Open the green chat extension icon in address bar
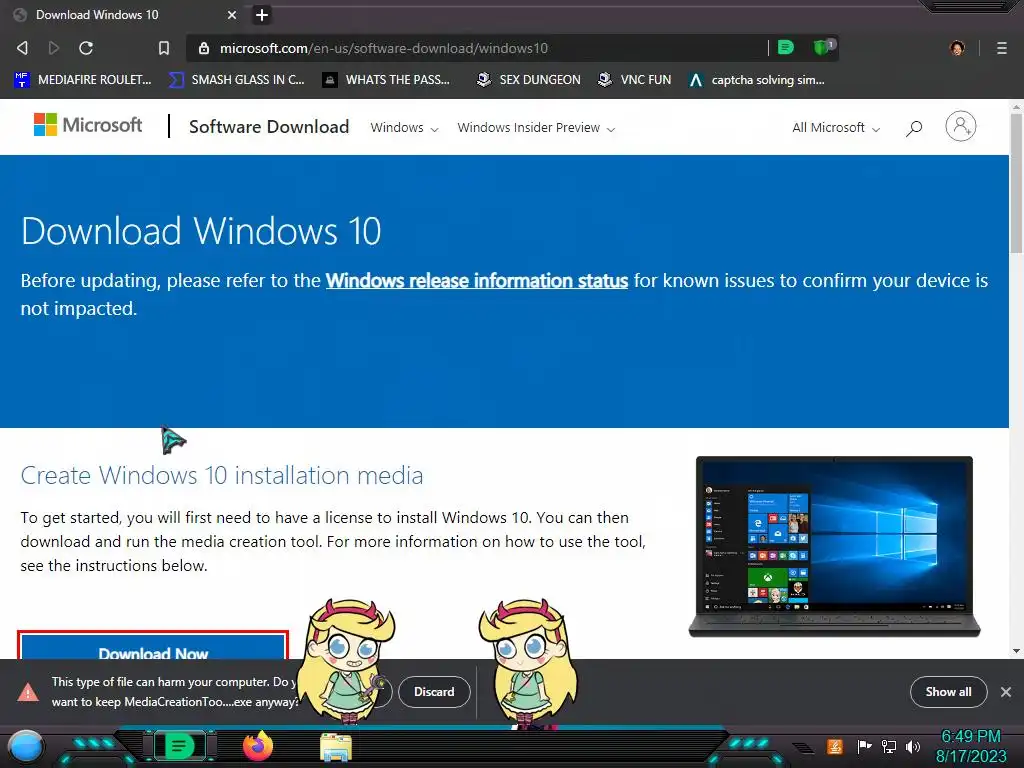1024x768 pixels. [x=786, y=47]
